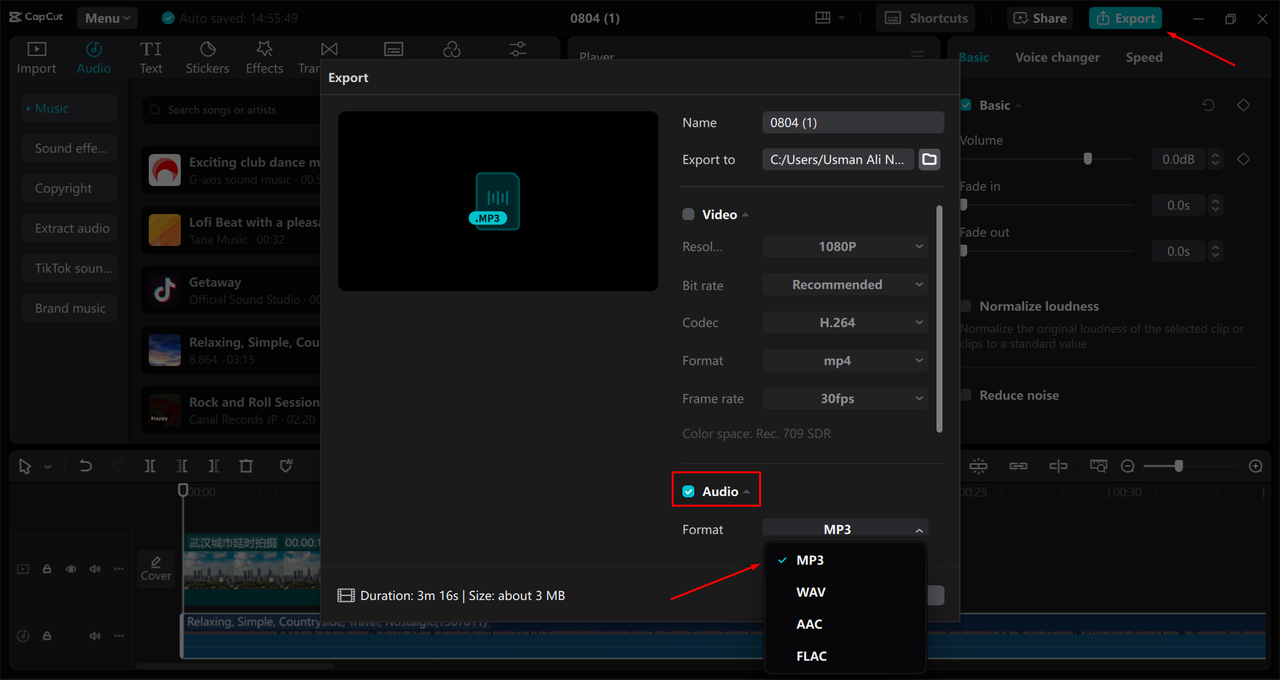The width and height of the screenshot is (1280, 680).
Task: Open the Shortcuts button
Action: click(925, 18)
